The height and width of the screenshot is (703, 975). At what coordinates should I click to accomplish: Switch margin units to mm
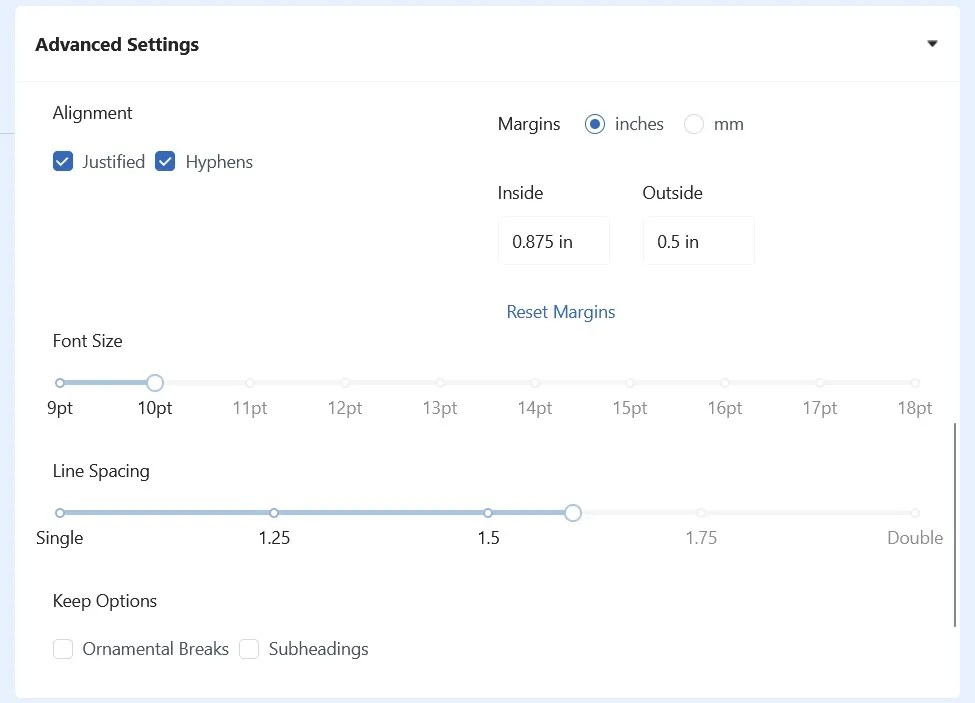tap(694, 124)
